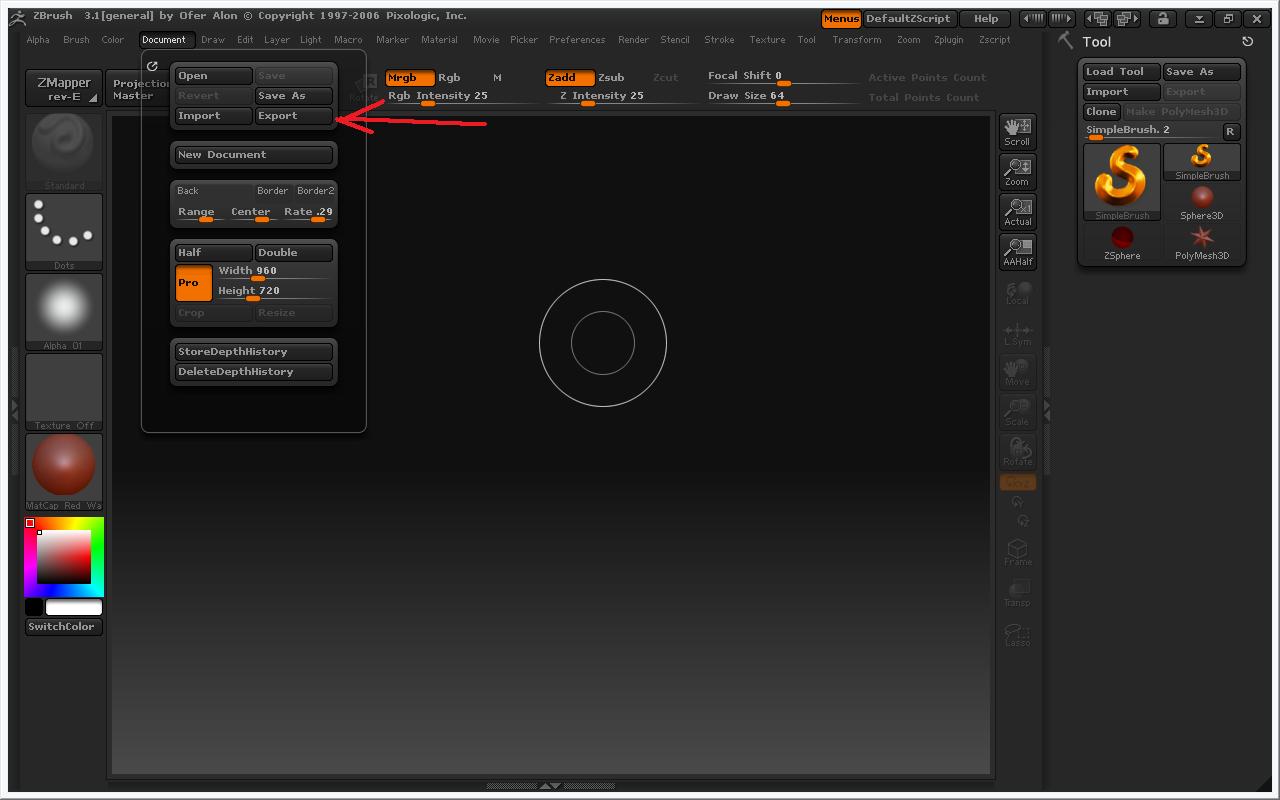Select the Rotate icon in right shelf
The image size is (1280, 800).
coord(1017,452)
